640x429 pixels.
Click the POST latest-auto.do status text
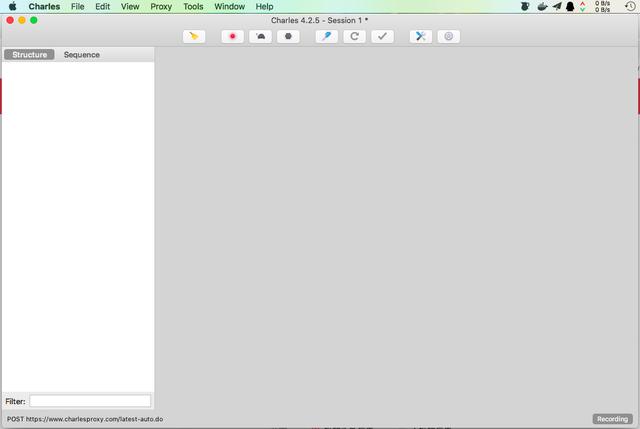click(x=85, y=419)
